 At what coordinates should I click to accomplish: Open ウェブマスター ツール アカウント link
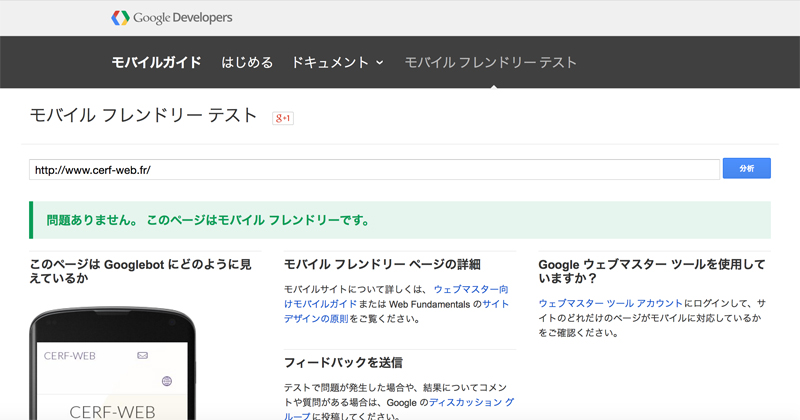pyautogui.click(x=610, y=303)
